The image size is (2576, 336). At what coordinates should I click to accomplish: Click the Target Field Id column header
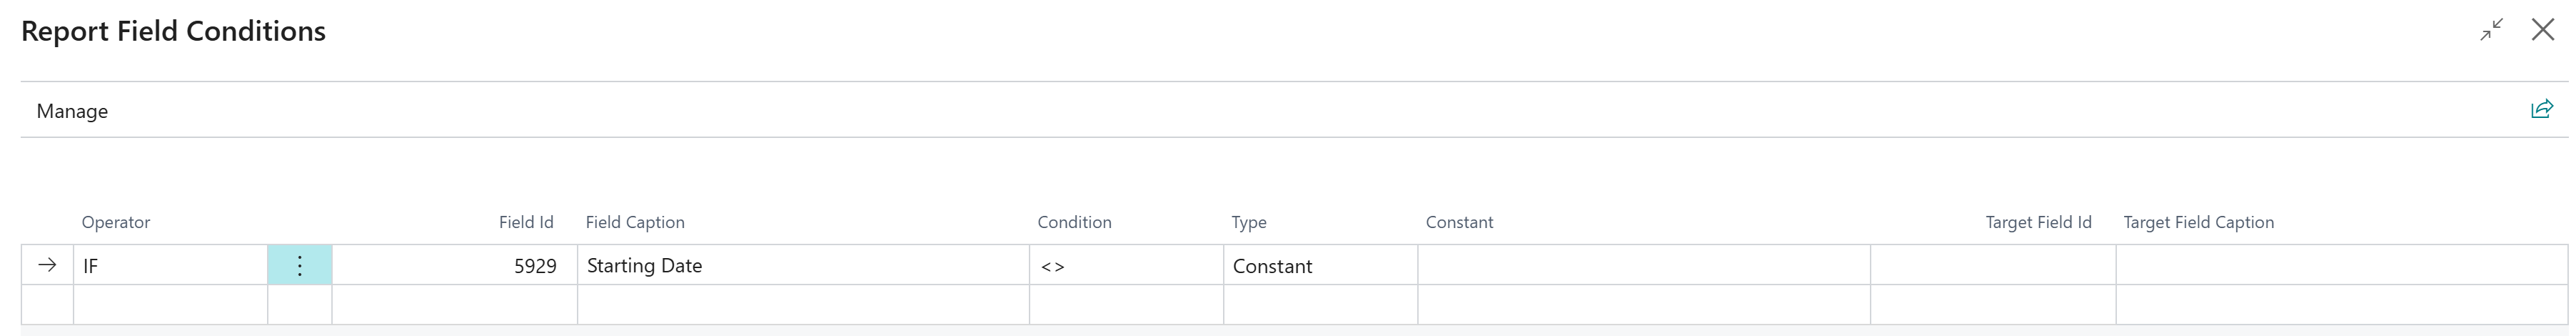[2038, 222]
